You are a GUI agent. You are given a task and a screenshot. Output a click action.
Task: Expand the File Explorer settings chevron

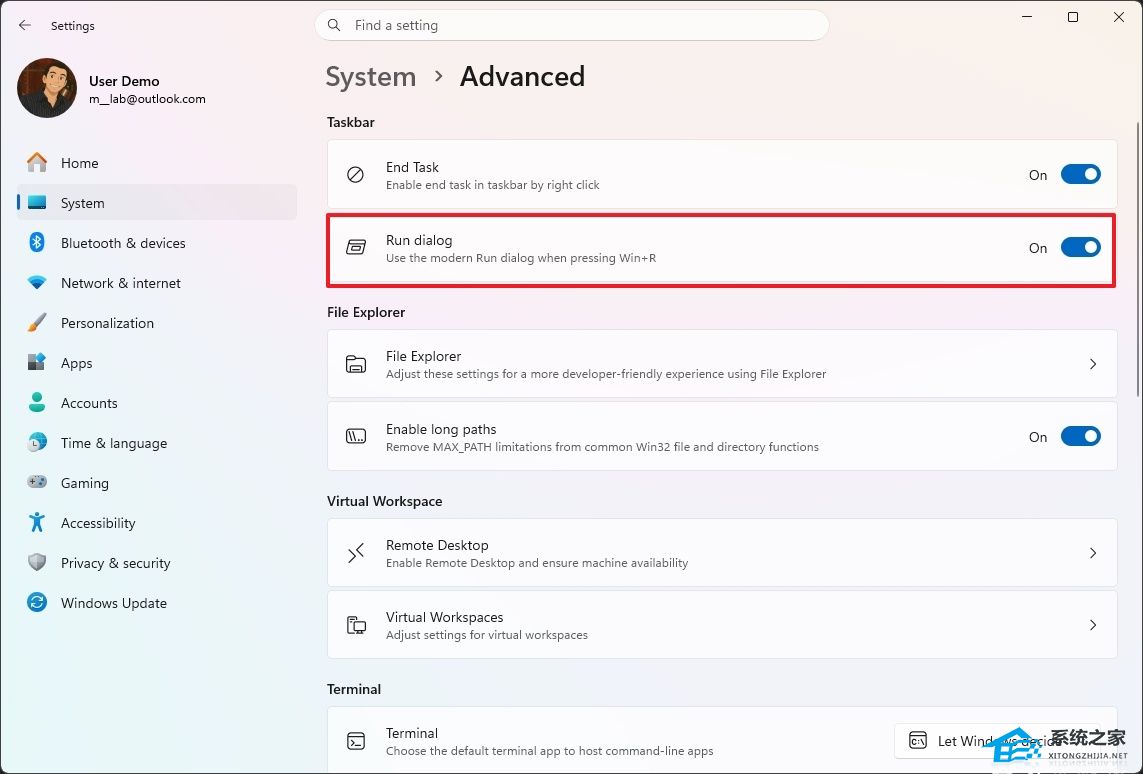tap(1093, 364)
